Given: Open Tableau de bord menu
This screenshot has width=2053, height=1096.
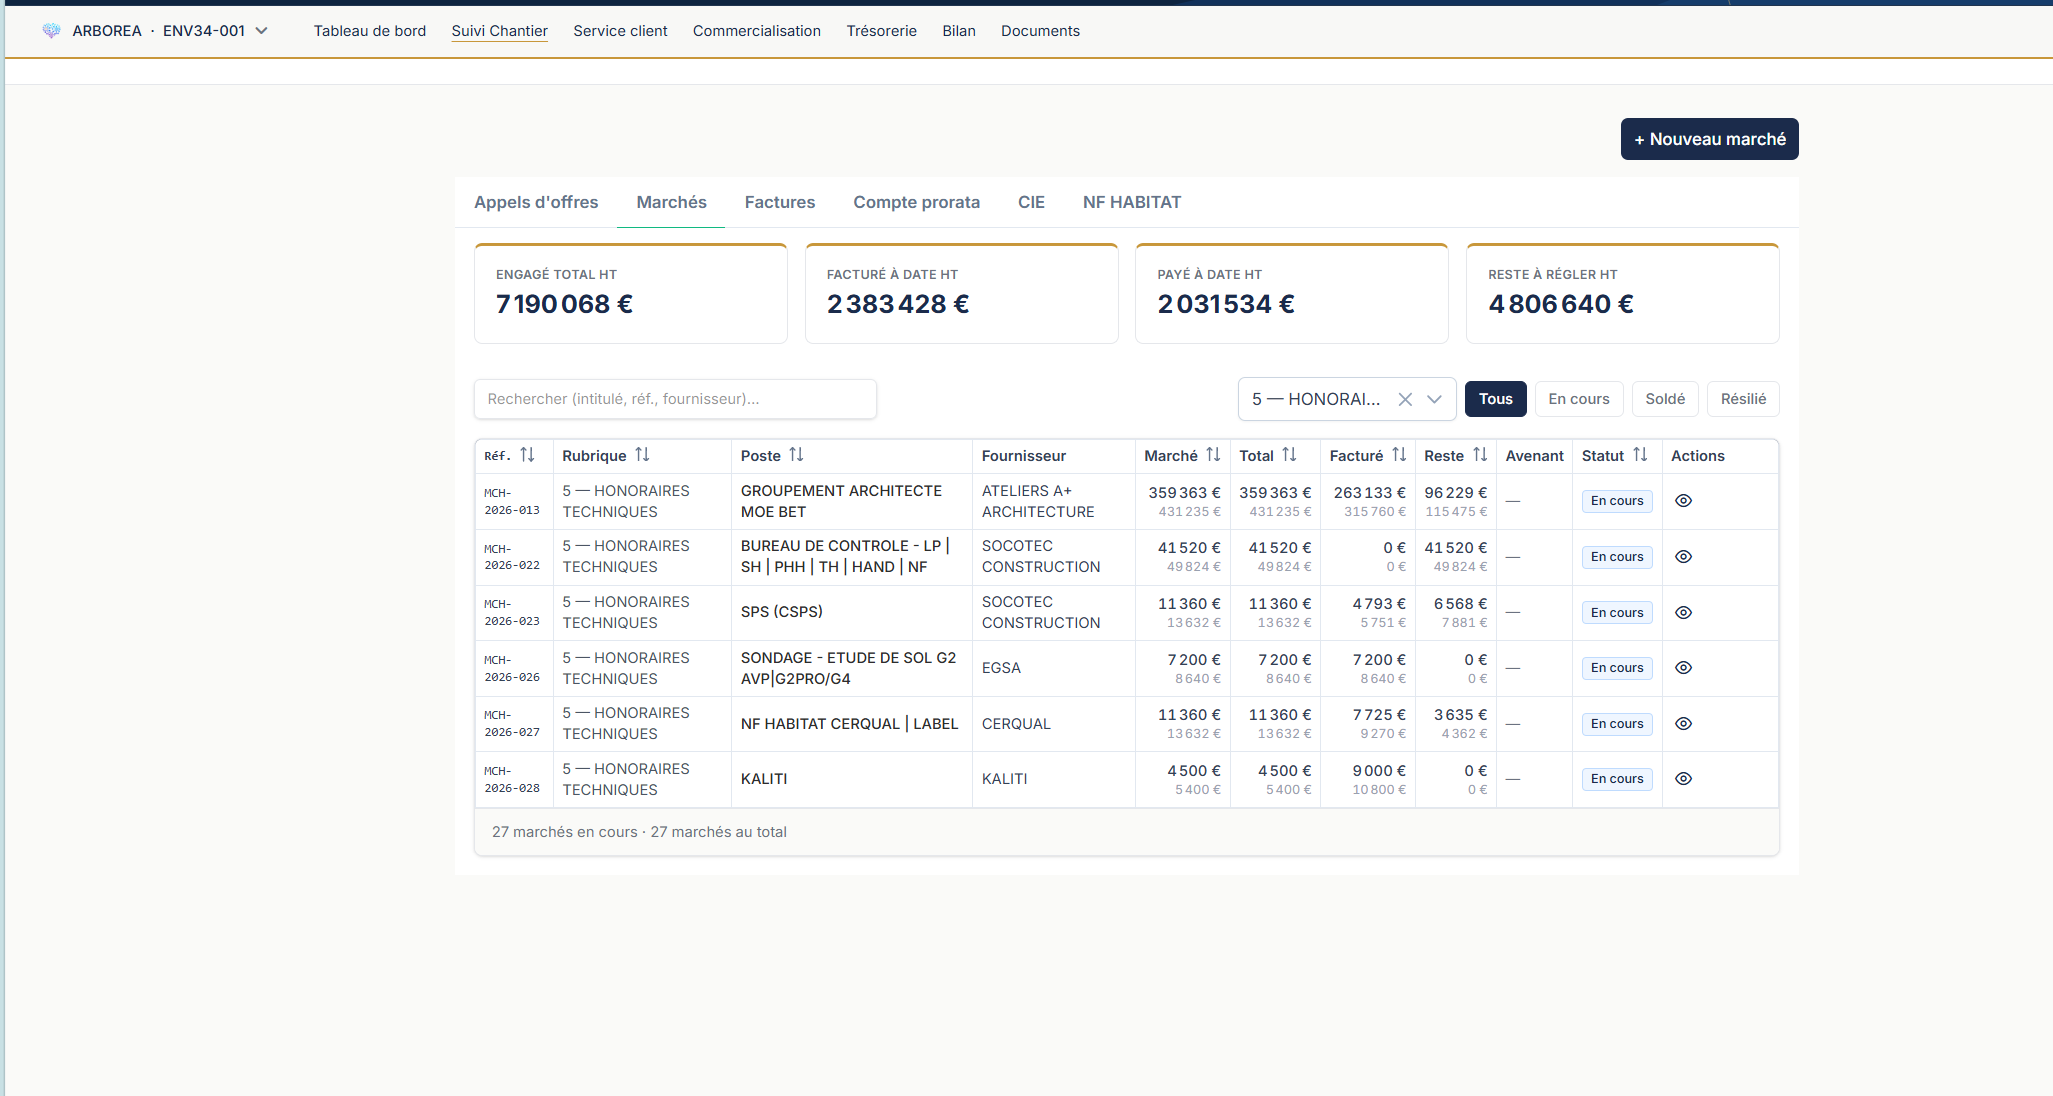Looking at the screenshot, I should tap(370, 31).
